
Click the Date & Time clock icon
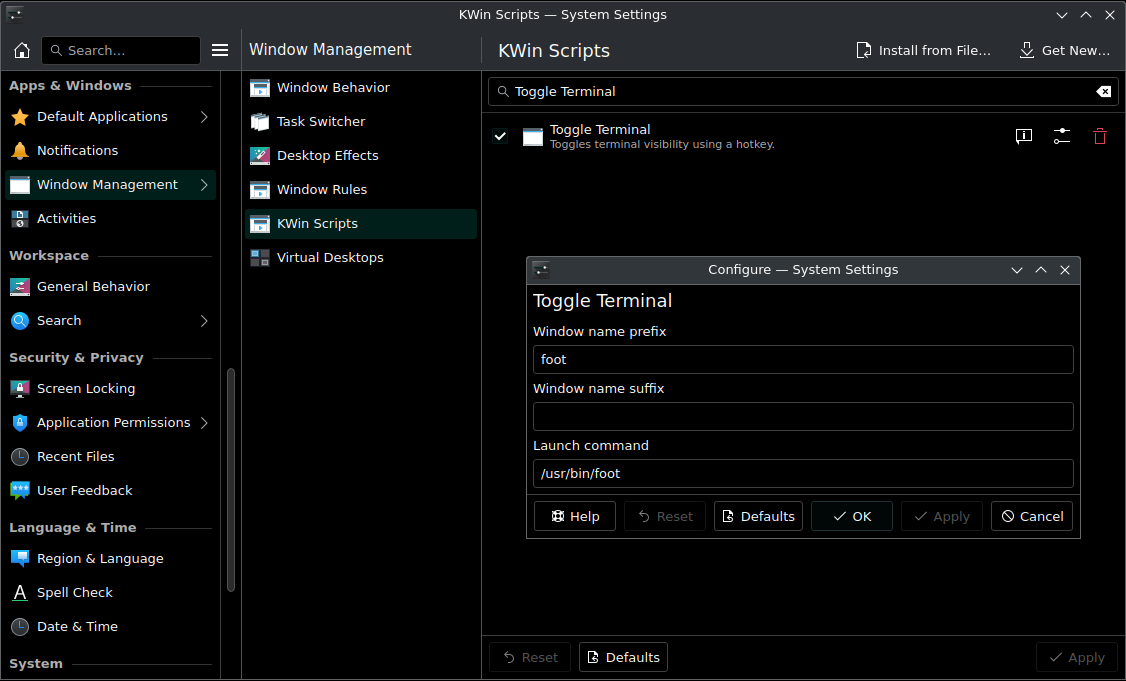pyautogui.click(x=20, y=626)
